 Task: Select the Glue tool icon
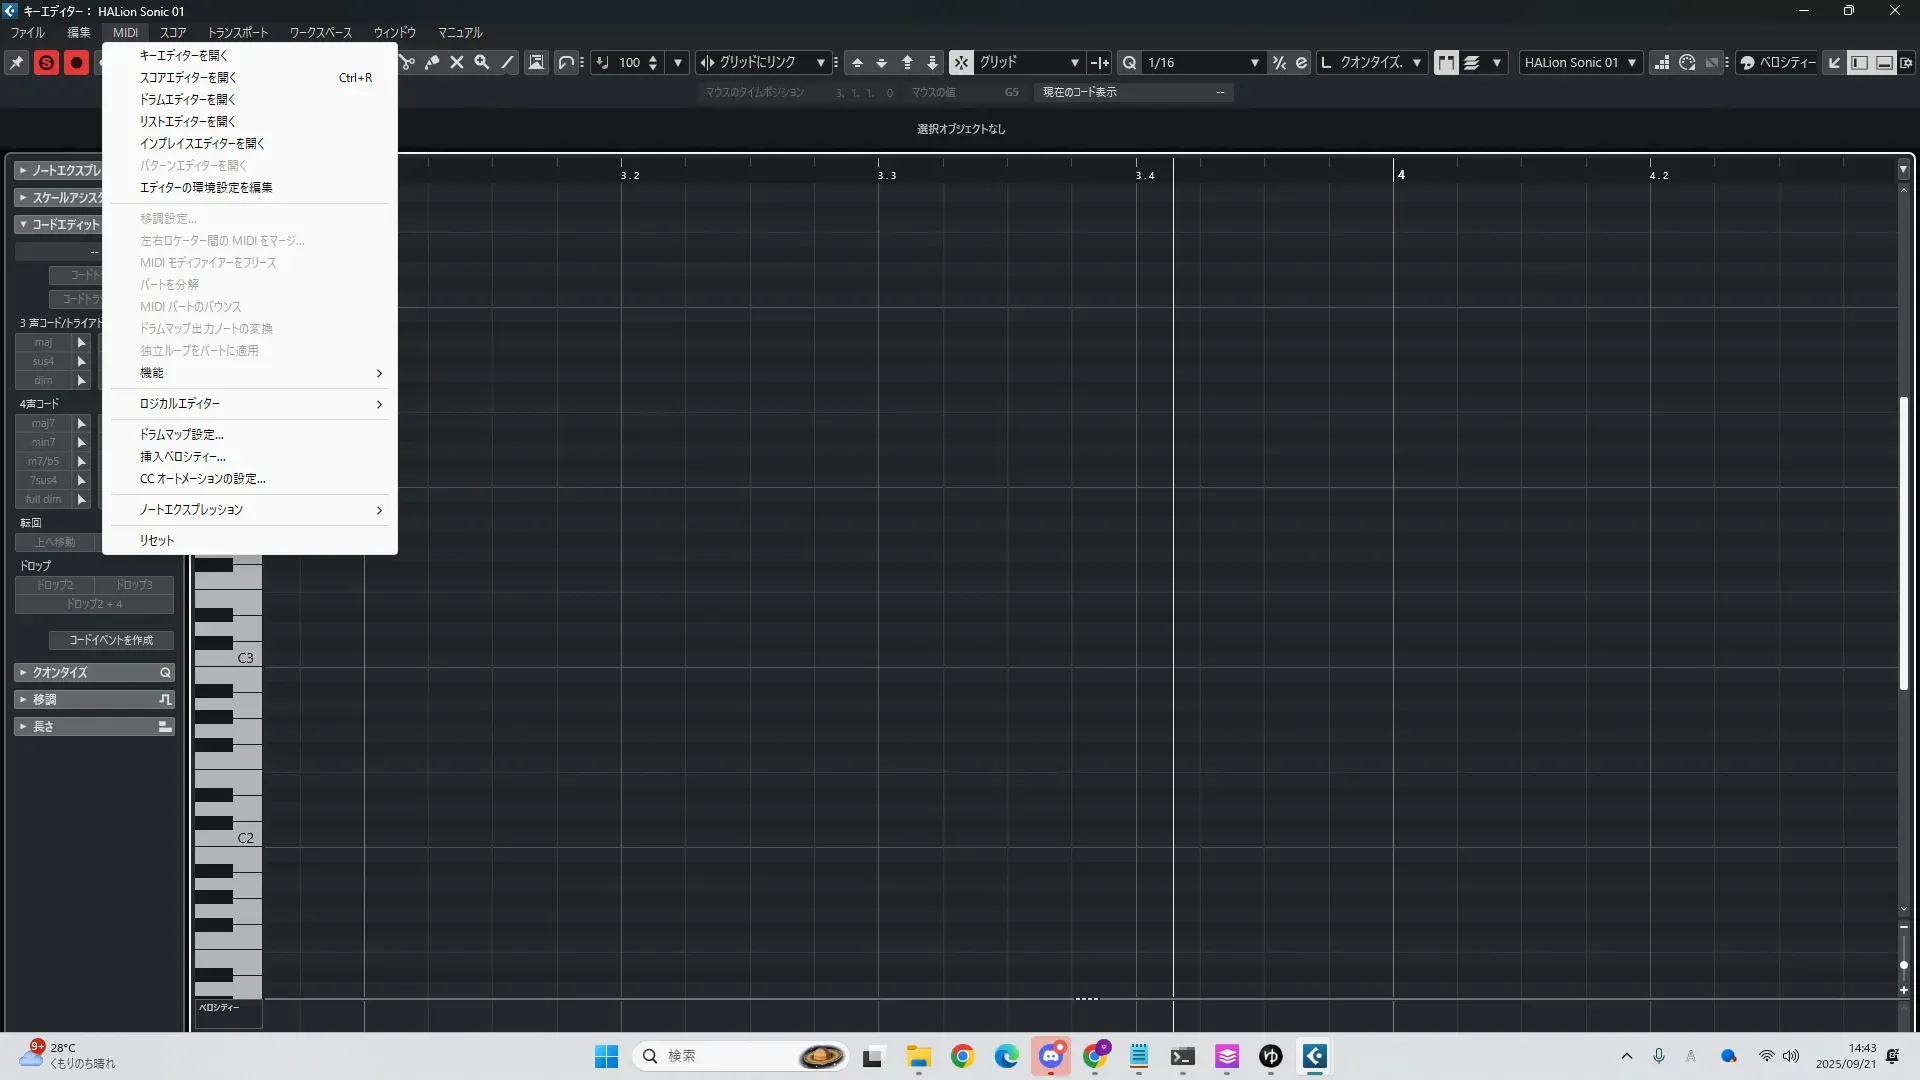432,62
